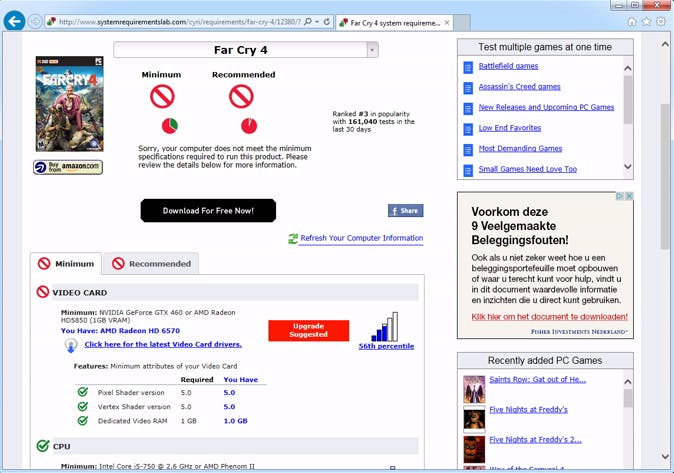Open the Far Cry 4 game selector dropdown
Viewport: 674px width, 473px height.
click(372, 50)
